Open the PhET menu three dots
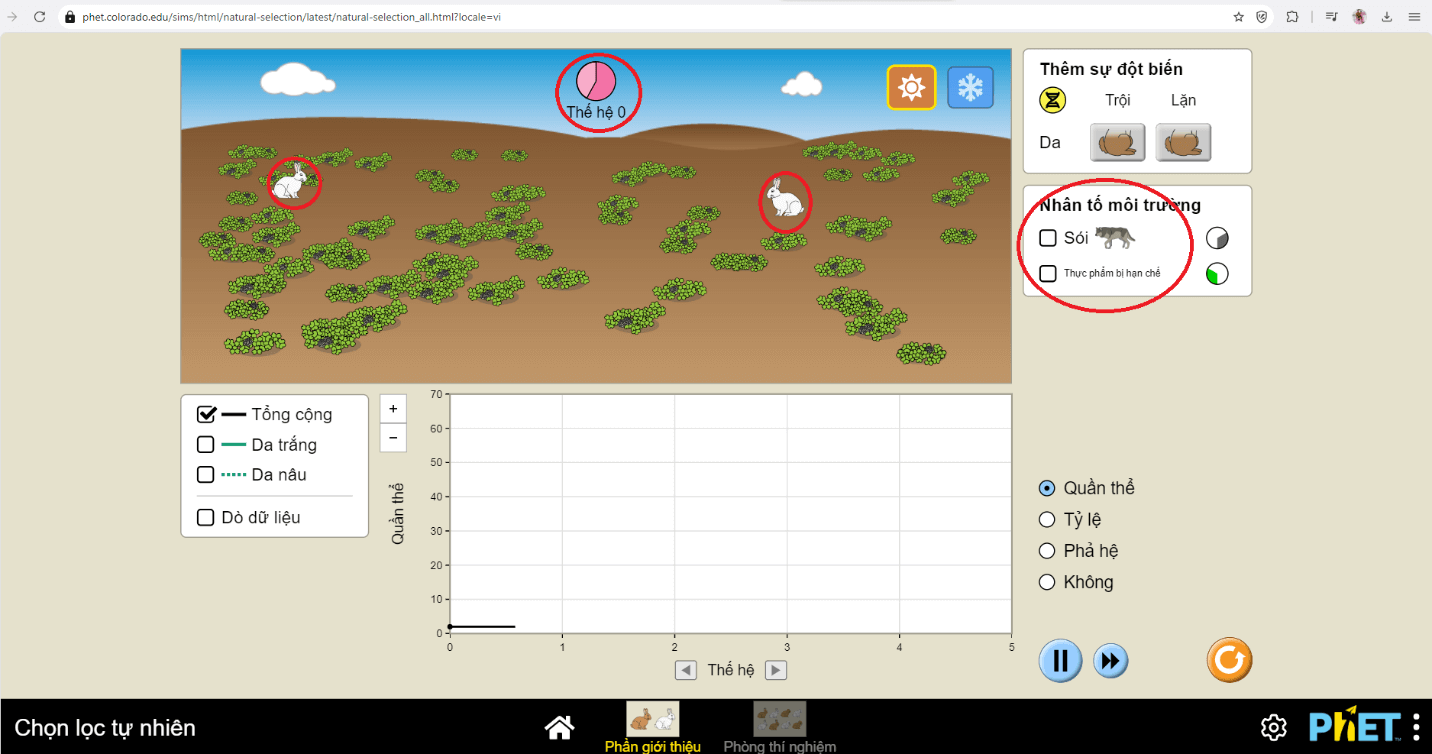The height and width of the screenshot is (754, 1432). click(x=1416, y=727)
